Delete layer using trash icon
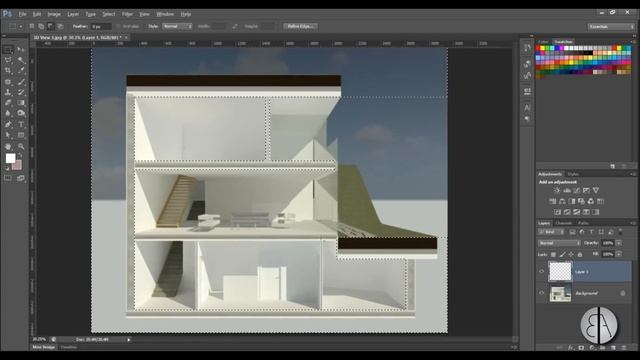The width and height of the screenshot is (640, 360). (x=624, y=348)
